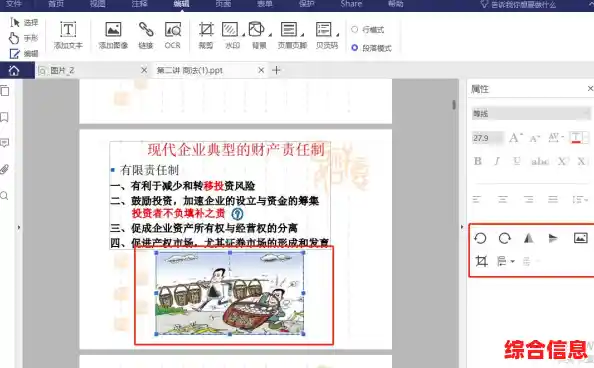
Task: Toggle italic formatting I
Action: coord(497,161)
